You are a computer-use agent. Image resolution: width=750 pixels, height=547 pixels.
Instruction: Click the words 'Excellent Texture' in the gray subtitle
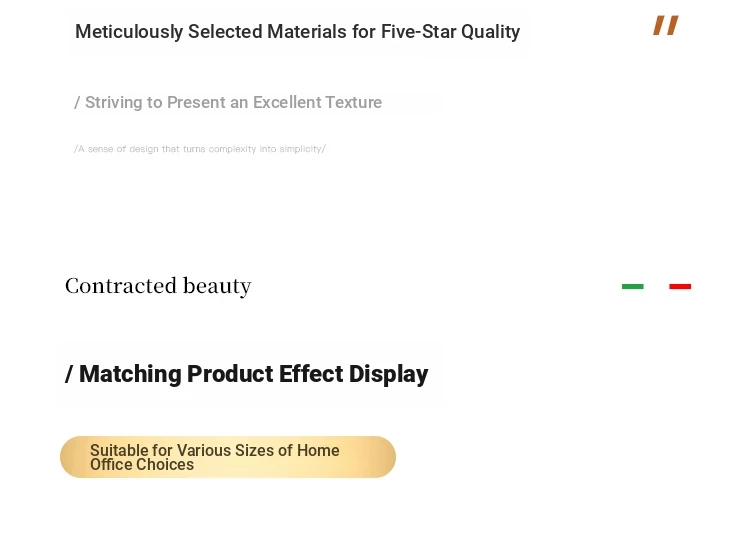(317, 102)
